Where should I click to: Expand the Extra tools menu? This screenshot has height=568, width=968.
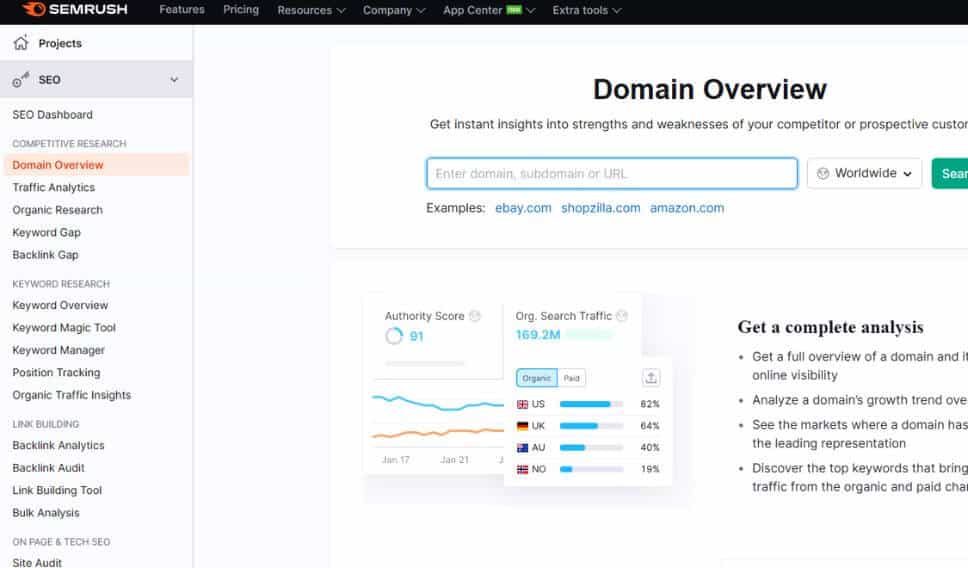(586, 10)
